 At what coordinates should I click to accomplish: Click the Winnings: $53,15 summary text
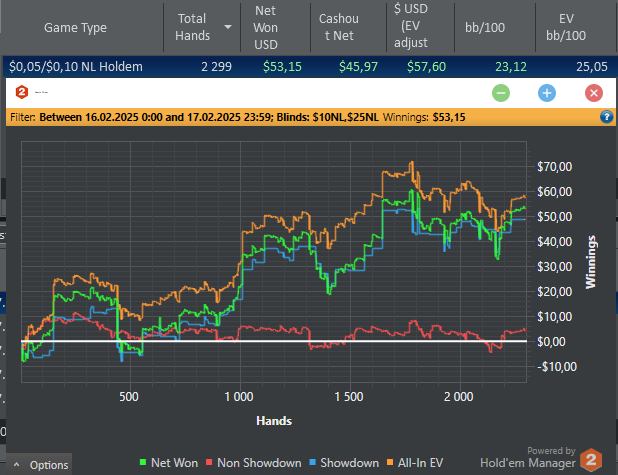(x=424, y=117)
